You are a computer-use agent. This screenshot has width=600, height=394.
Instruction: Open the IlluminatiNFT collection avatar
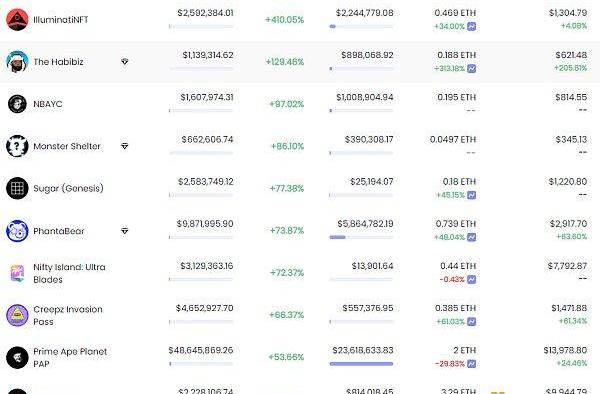[17, 20]
